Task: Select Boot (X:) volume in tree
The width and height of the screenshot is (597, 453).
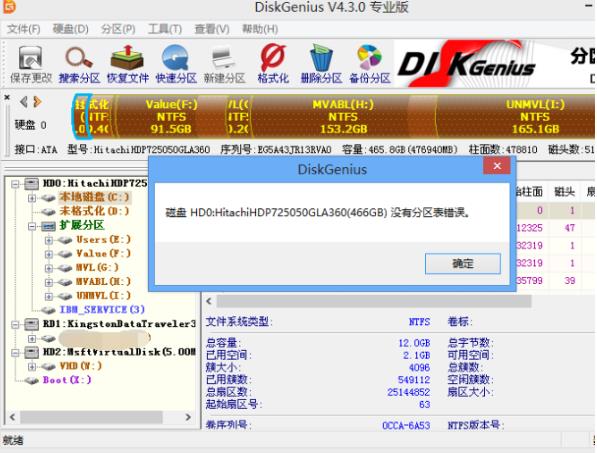Action: click(x=67, y=380)
